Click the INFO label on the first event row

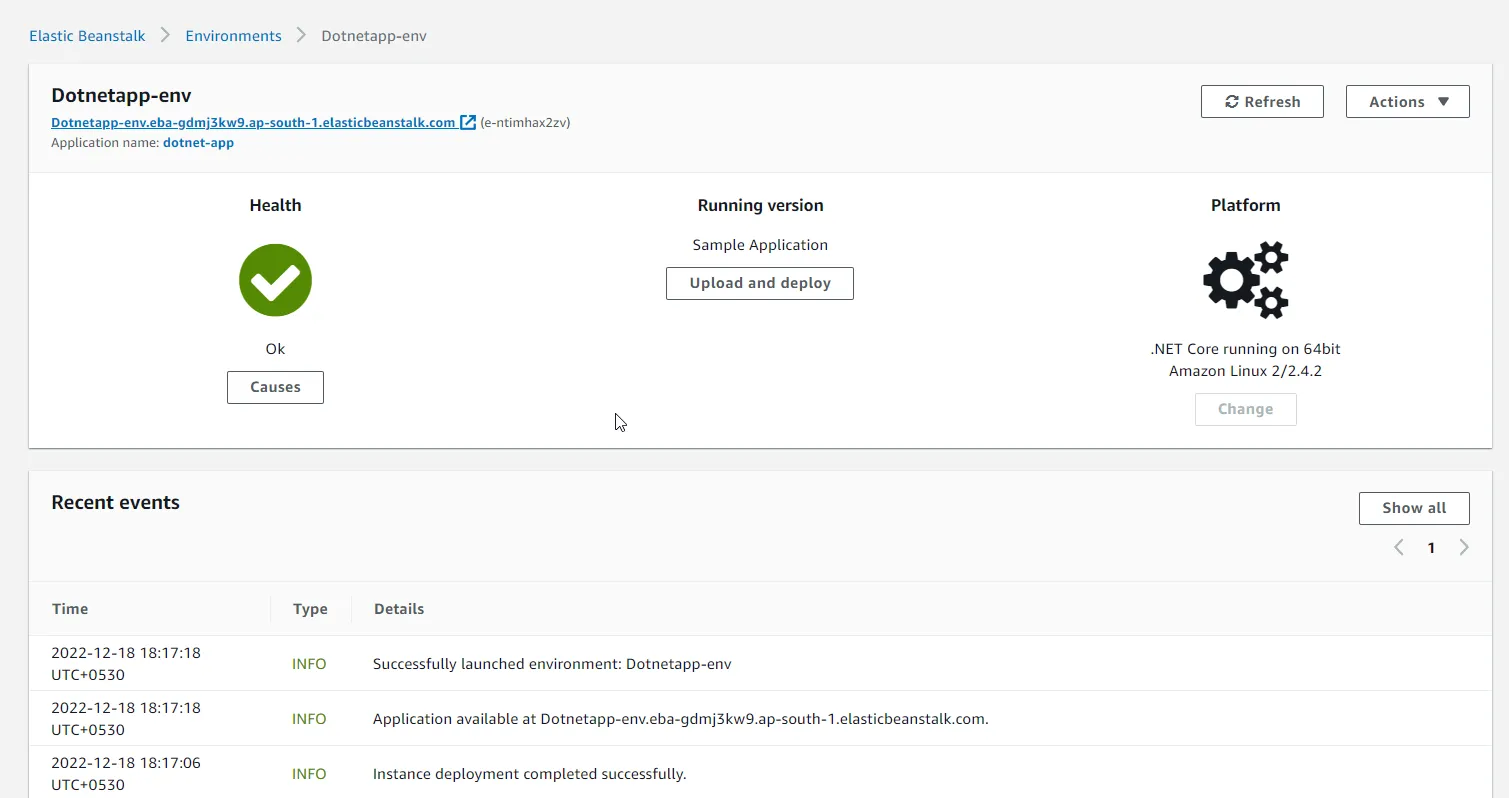(x=309, y=663)
